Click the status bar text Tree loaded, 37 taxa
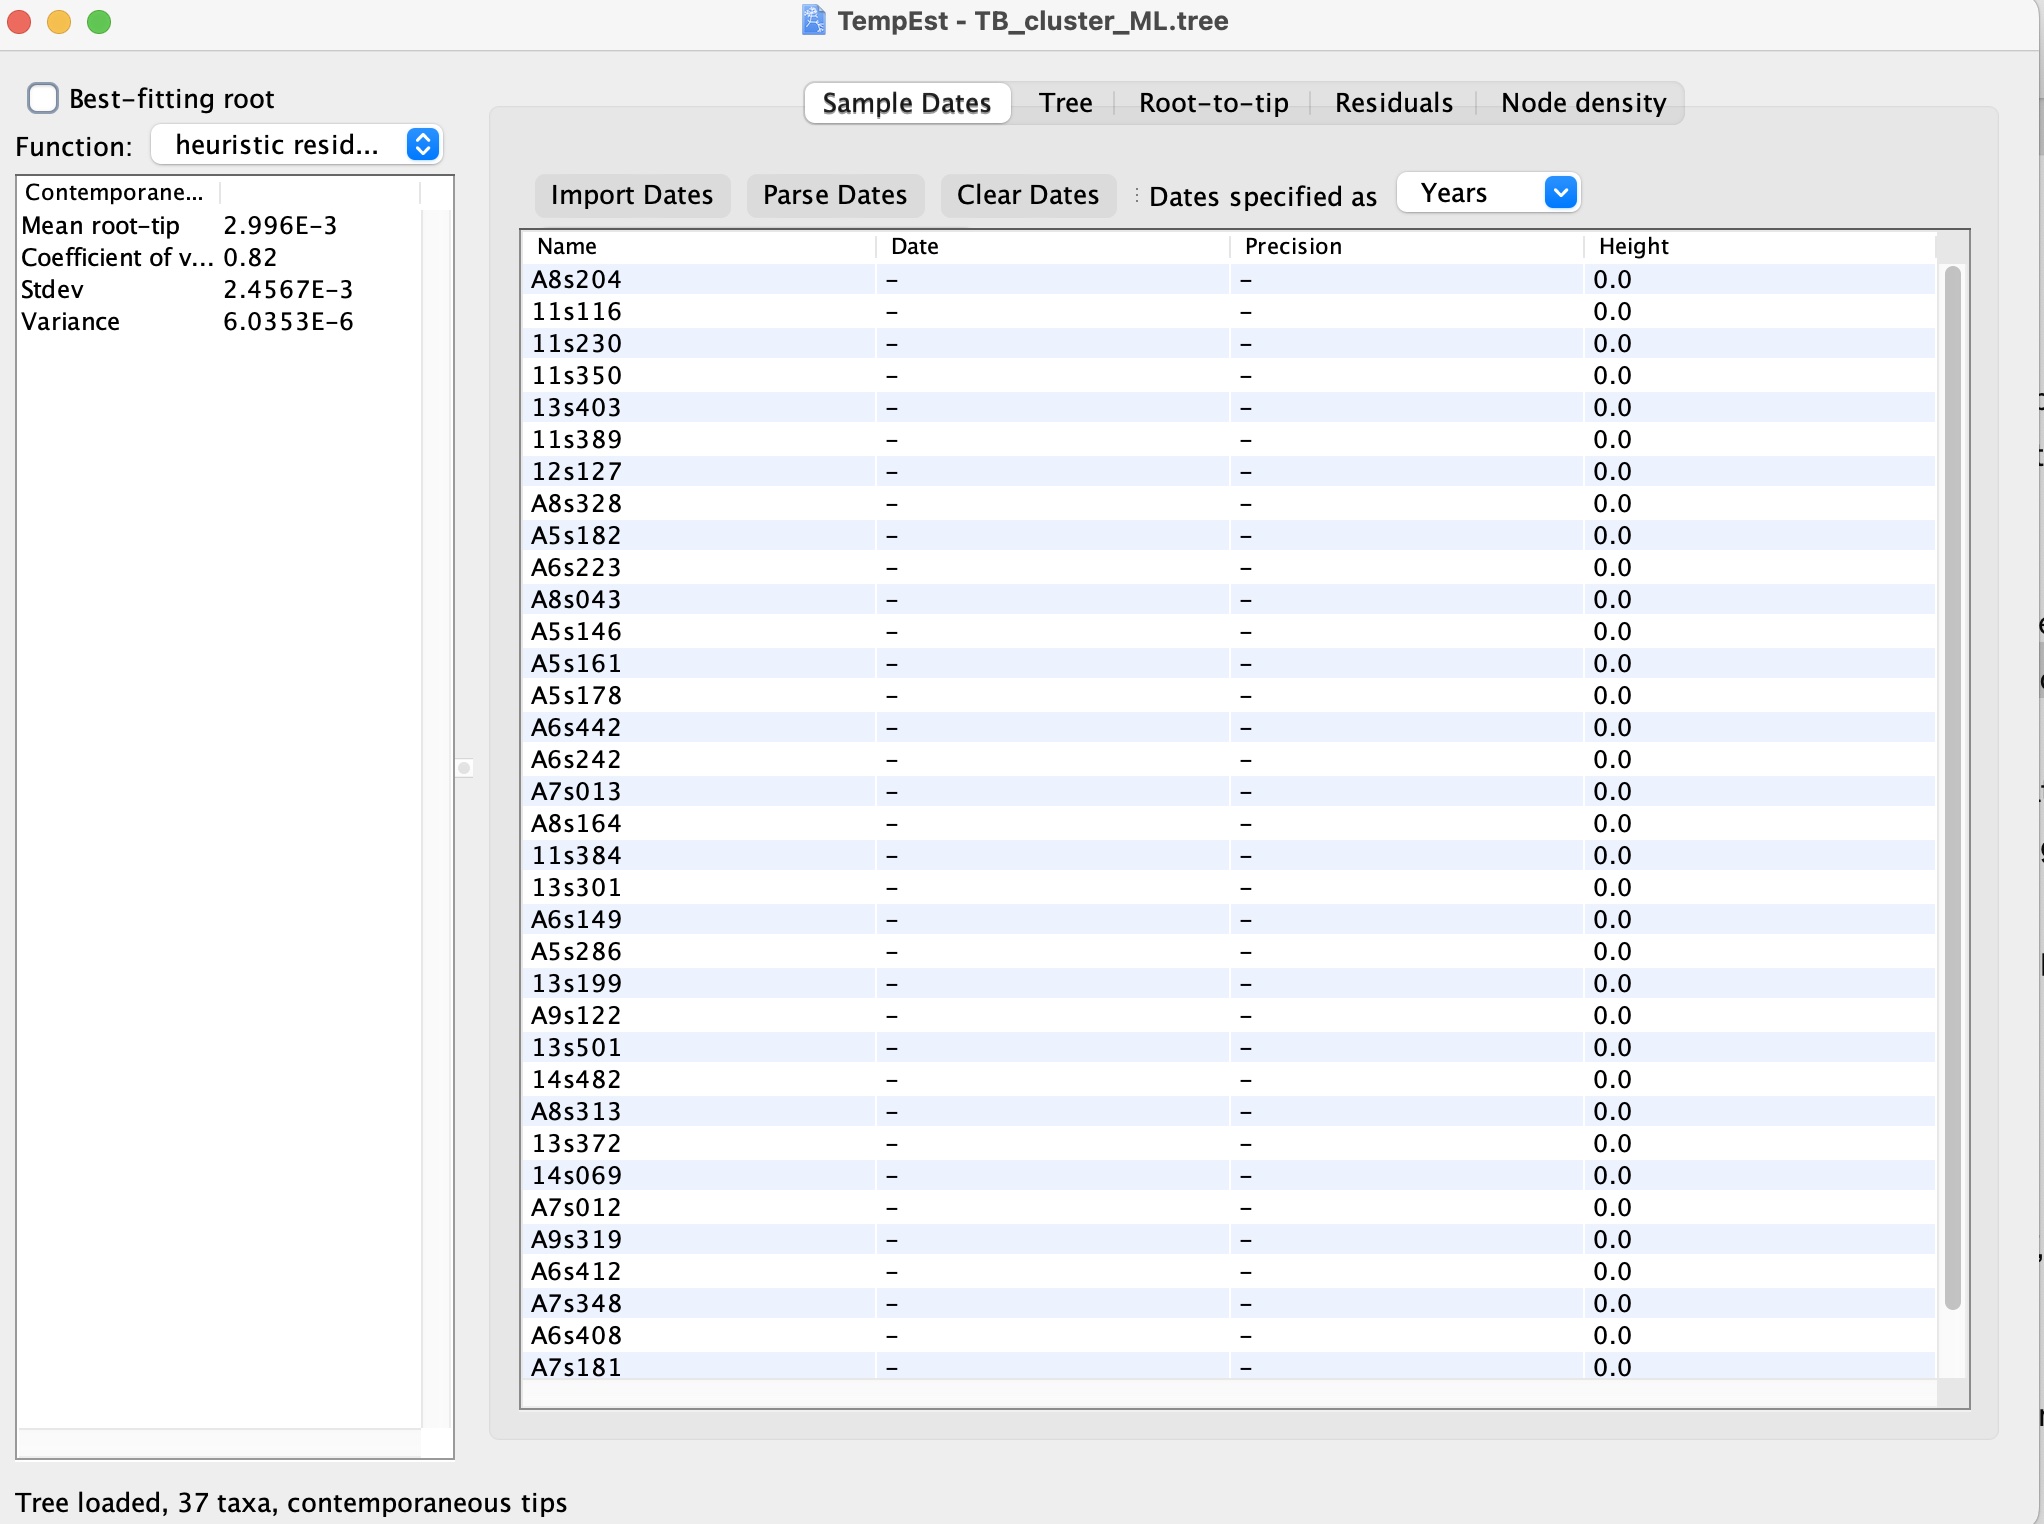The width and height of the screenshot is (2044, 1524). click(291, 1503)
